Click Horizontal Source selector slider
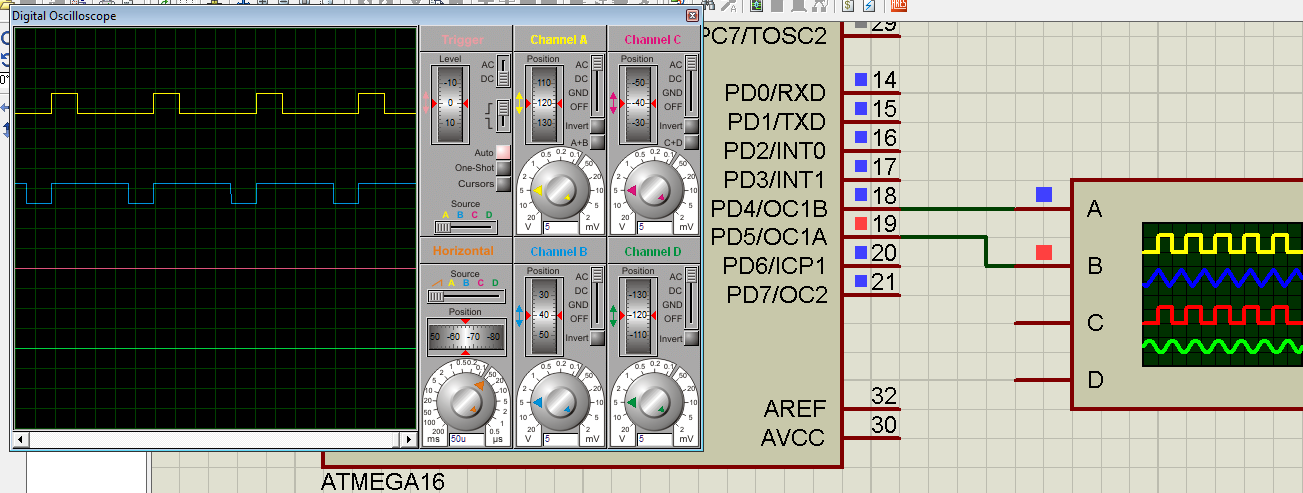 click(466, 296)
